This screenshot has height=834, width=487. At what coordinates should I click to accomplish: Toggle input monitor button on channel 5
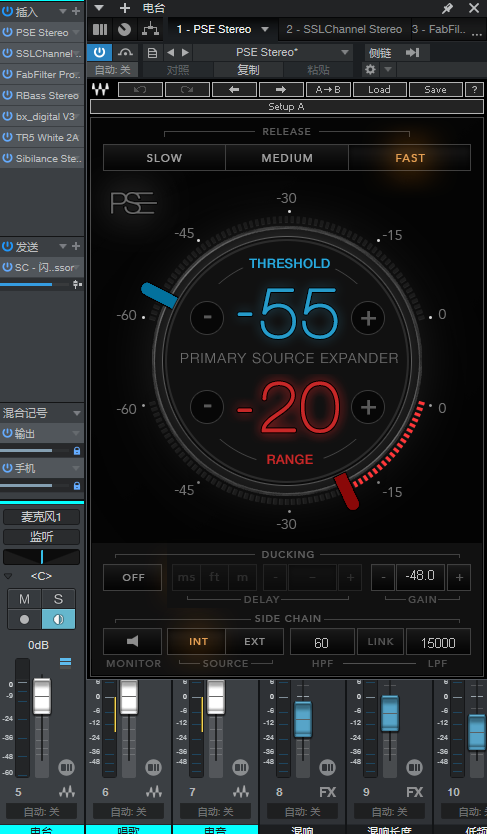tap(58, 620)
